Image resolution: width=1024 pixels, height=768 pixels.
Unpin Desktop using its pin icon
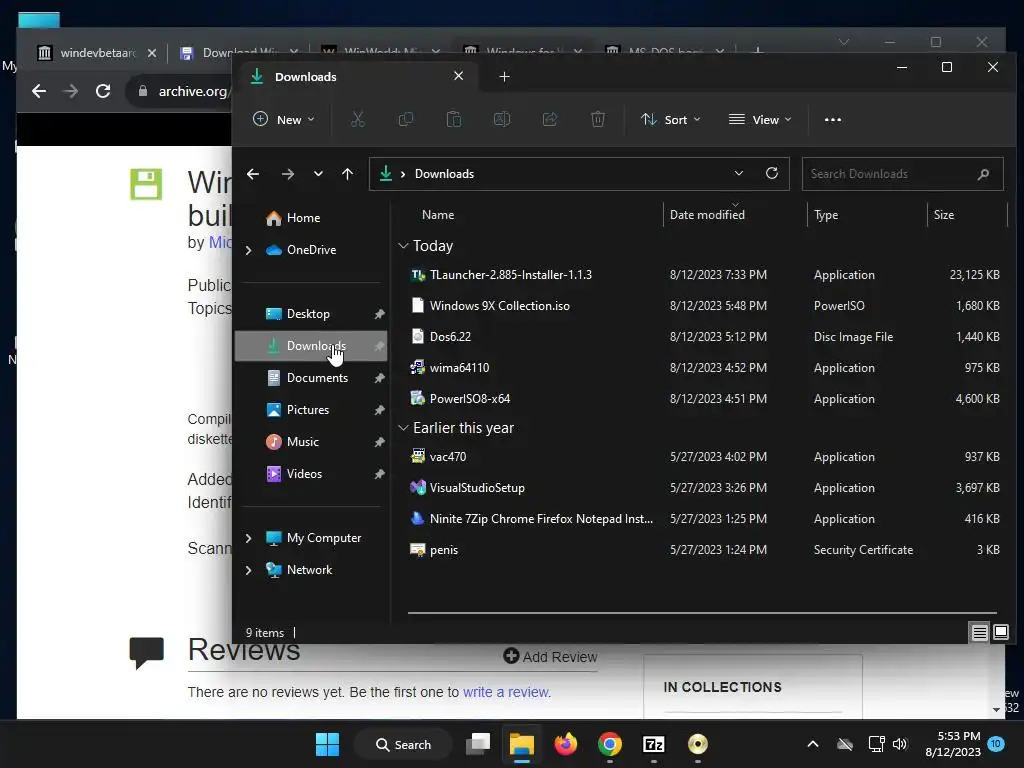379,314
